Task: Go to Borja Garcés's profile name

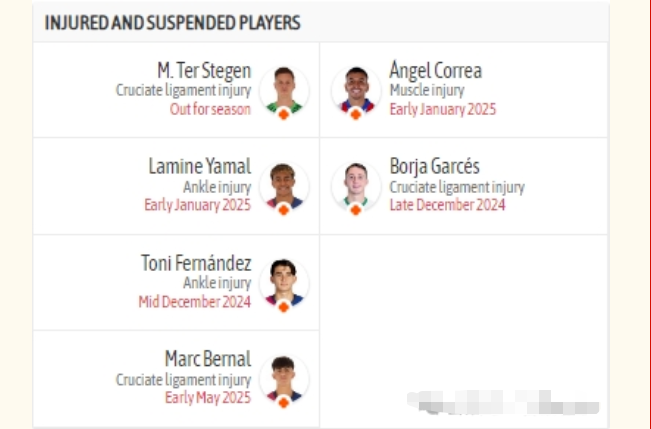Action: pyautogui.click(x=434, y=167)
